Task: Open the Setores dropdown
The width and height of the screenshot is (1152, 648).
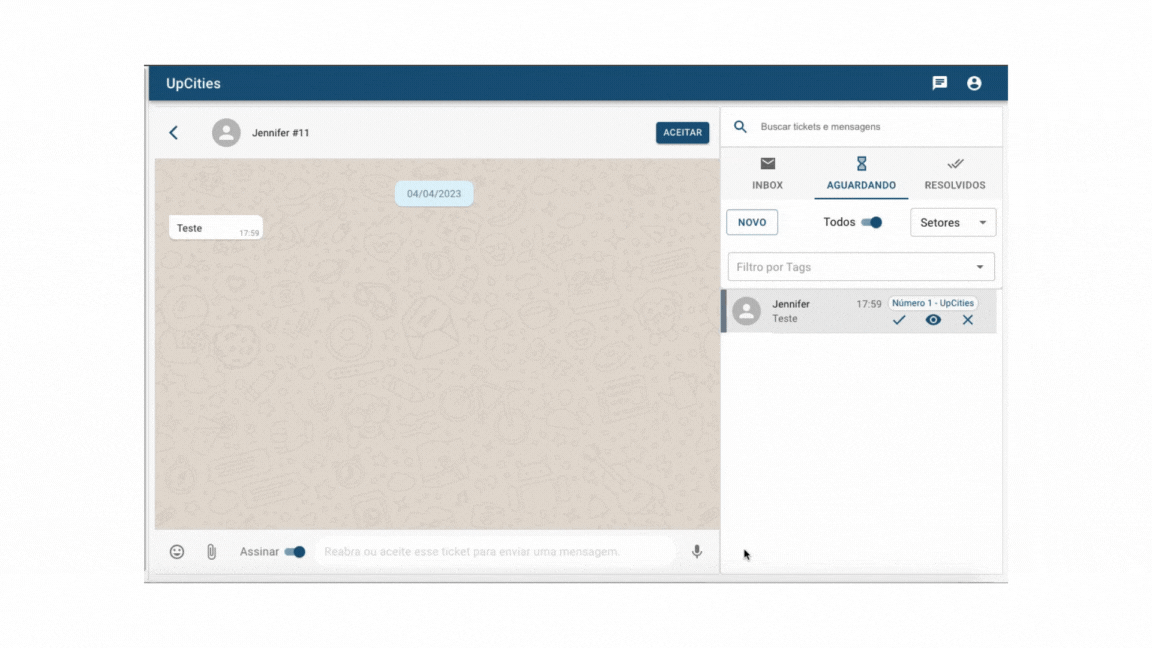Action: point(953,223)
